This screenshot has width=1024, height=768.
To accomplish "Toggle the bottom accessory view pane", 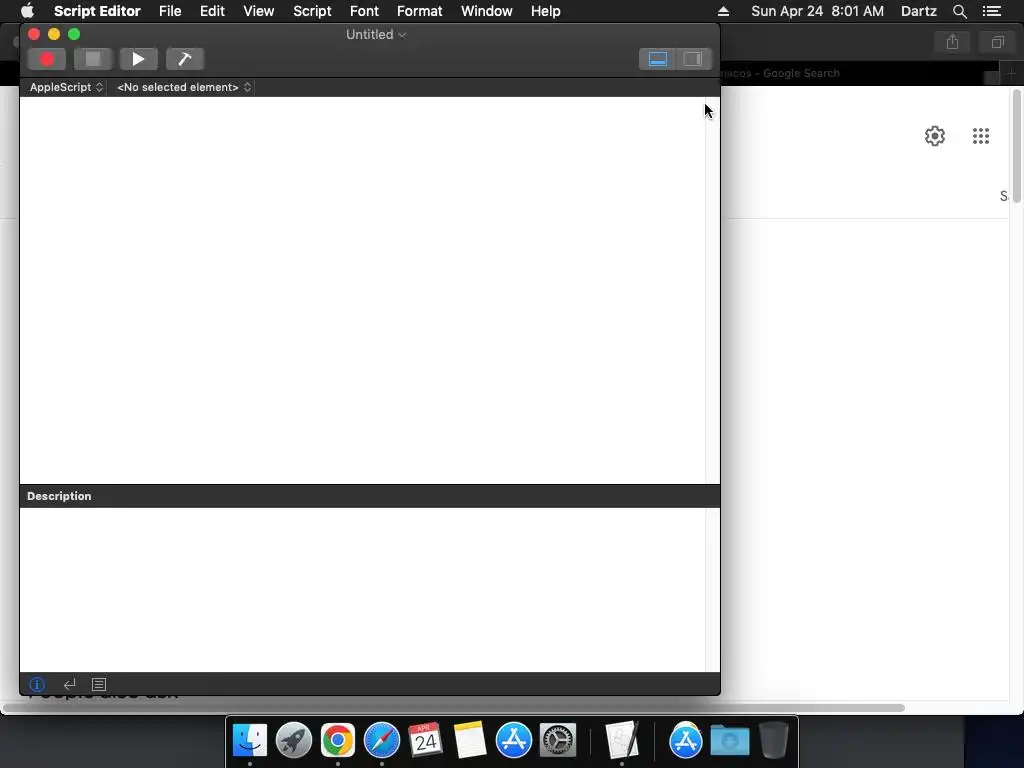I will 657,59.
